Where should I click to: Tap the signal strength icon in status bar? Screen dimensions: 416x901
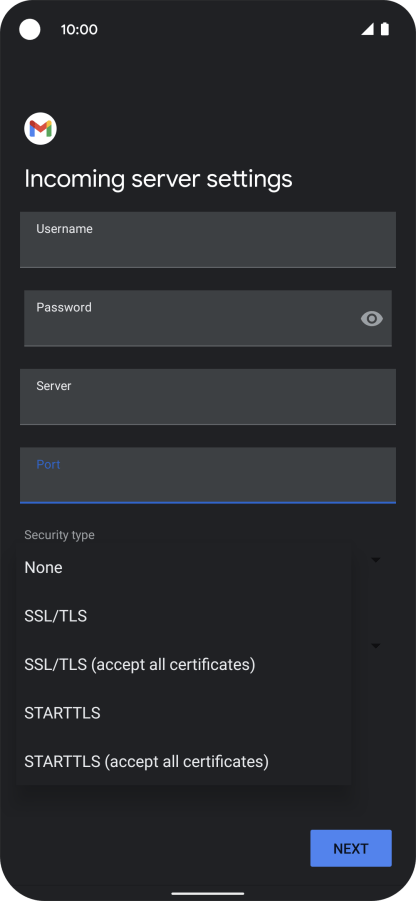pos(367,29)
